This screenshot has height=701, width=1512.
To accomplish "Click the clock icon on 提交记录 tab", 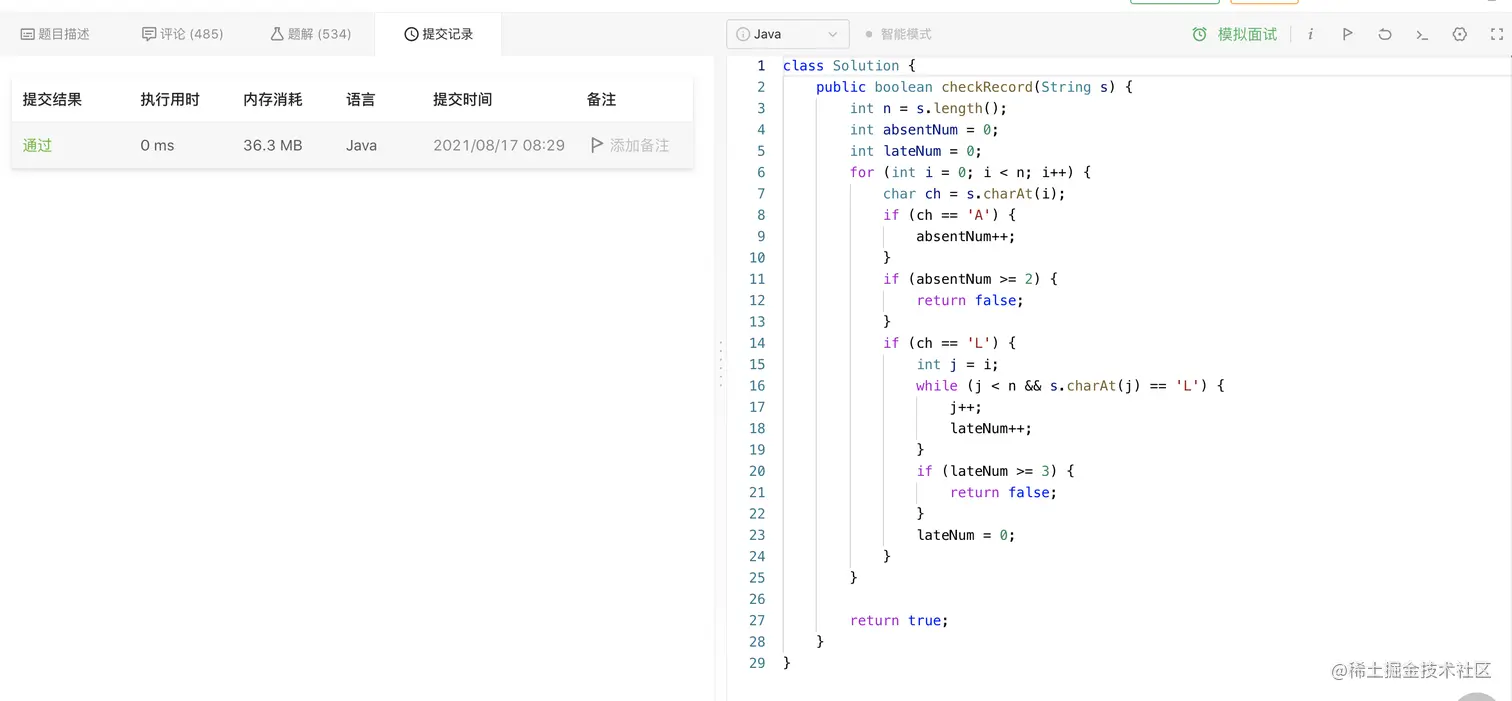I will click(411, 34).
